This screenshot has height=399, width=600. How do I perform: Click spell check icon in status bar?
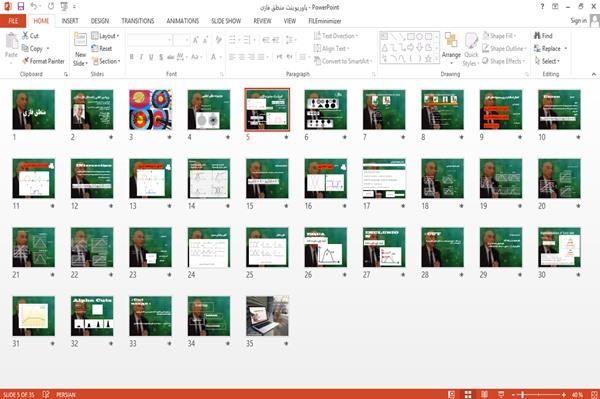[46, 394]
